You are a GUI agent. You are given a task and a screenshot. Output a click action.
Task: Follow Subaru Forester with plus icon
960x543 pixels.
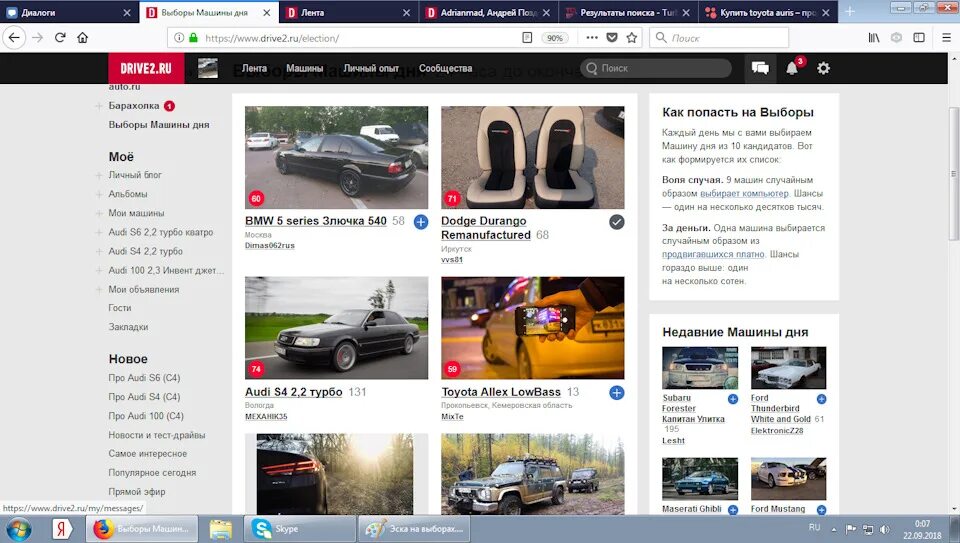point(733,399)
